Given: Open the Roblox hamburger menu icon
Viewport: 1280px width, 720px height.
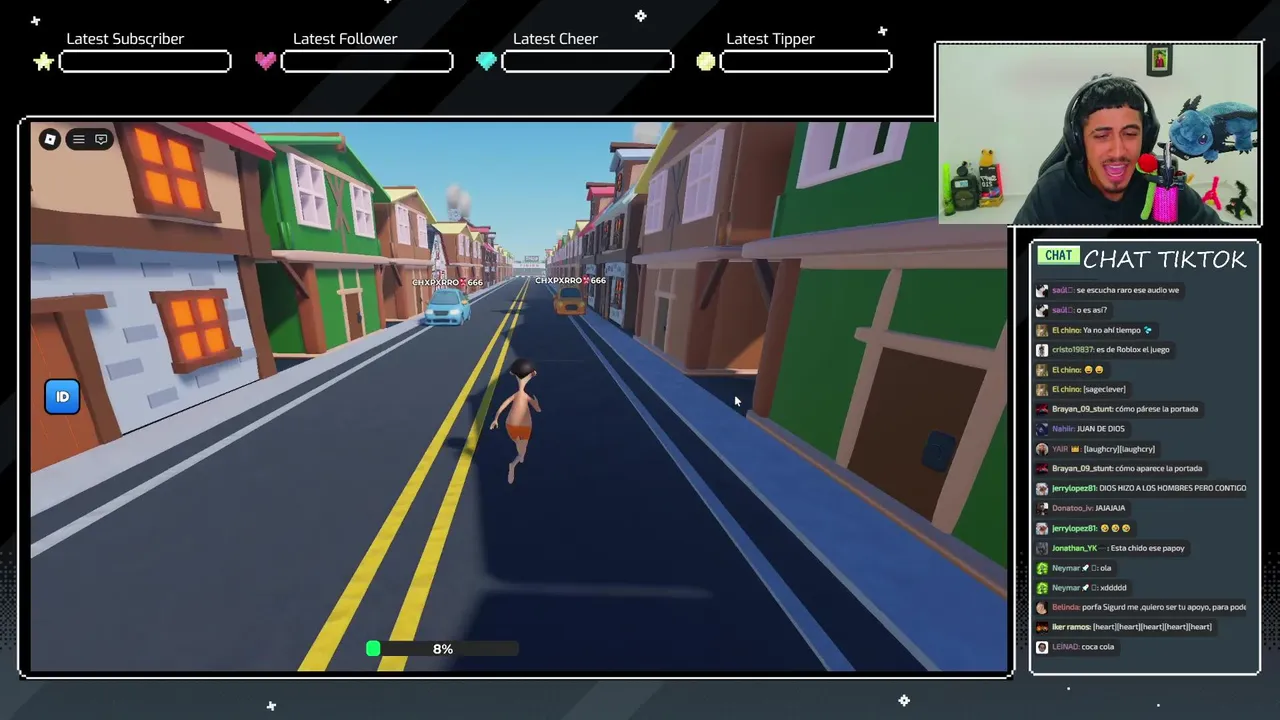Looking at the screenshot, I should coord(79,139).
